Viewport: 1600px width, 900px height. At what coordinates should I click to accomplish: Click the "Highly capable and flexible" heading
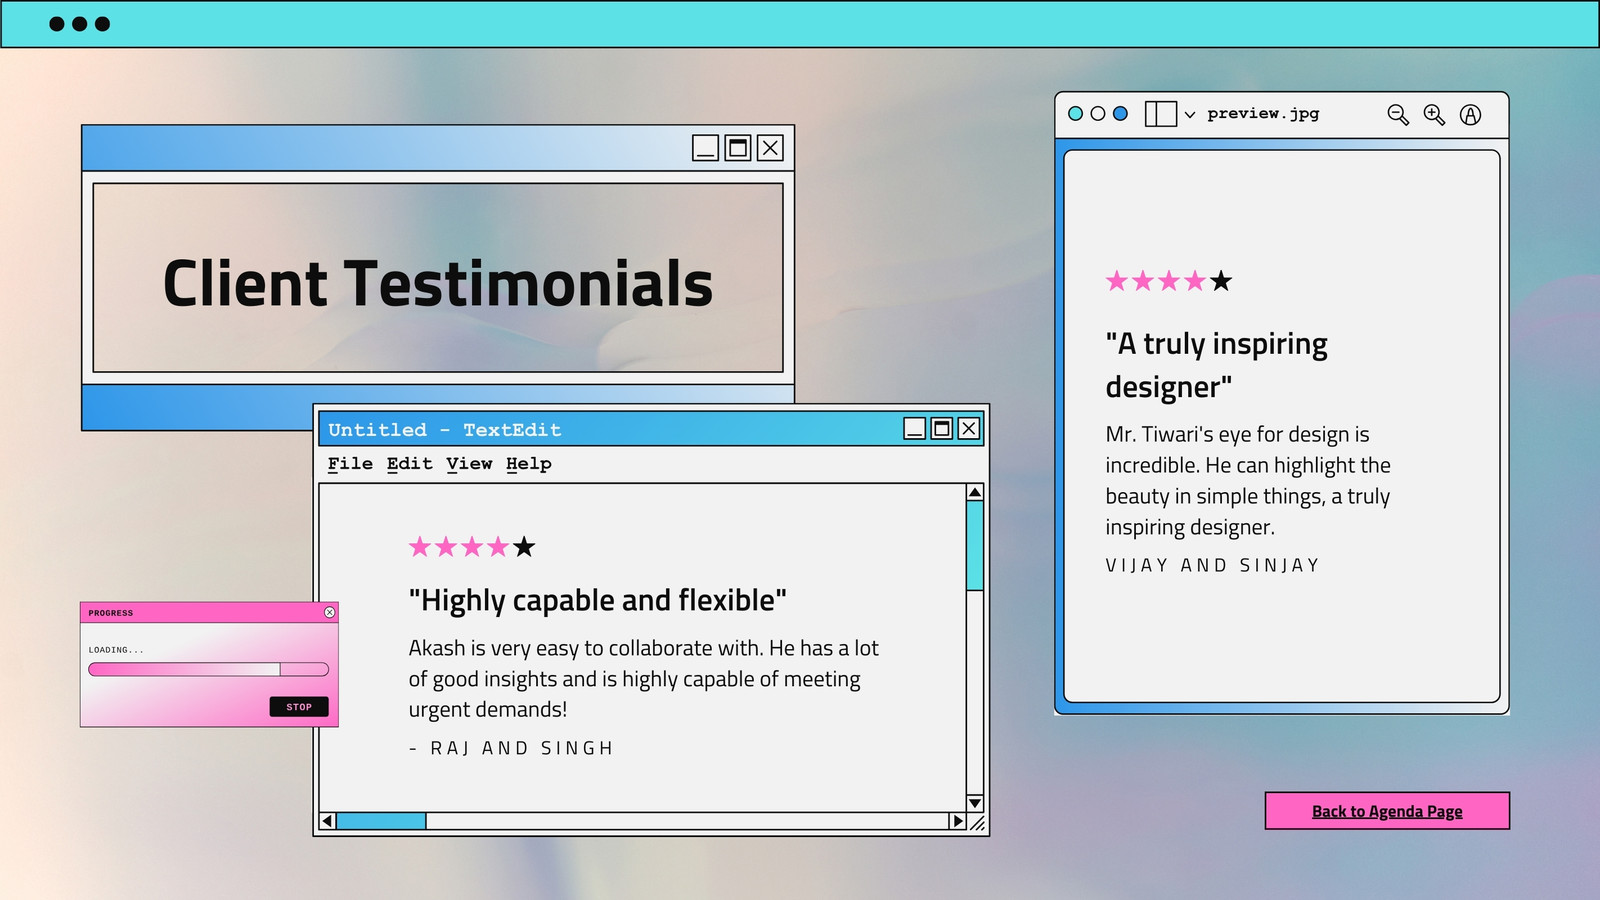point(598,600)
